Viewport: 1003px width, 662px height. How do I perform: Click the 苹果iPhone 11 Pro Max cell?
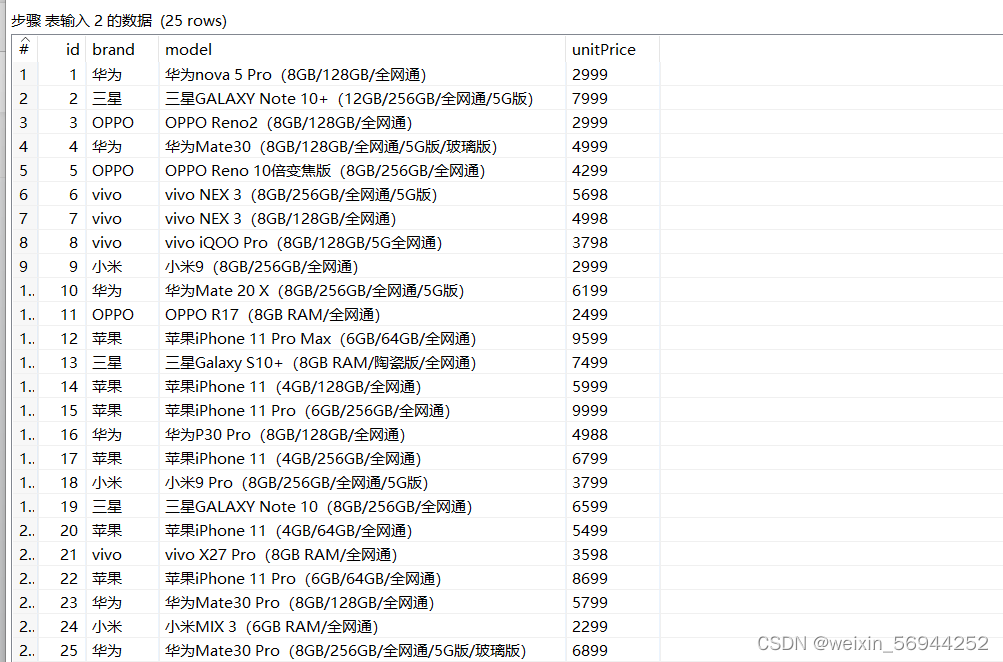click(x=320, y=338)
